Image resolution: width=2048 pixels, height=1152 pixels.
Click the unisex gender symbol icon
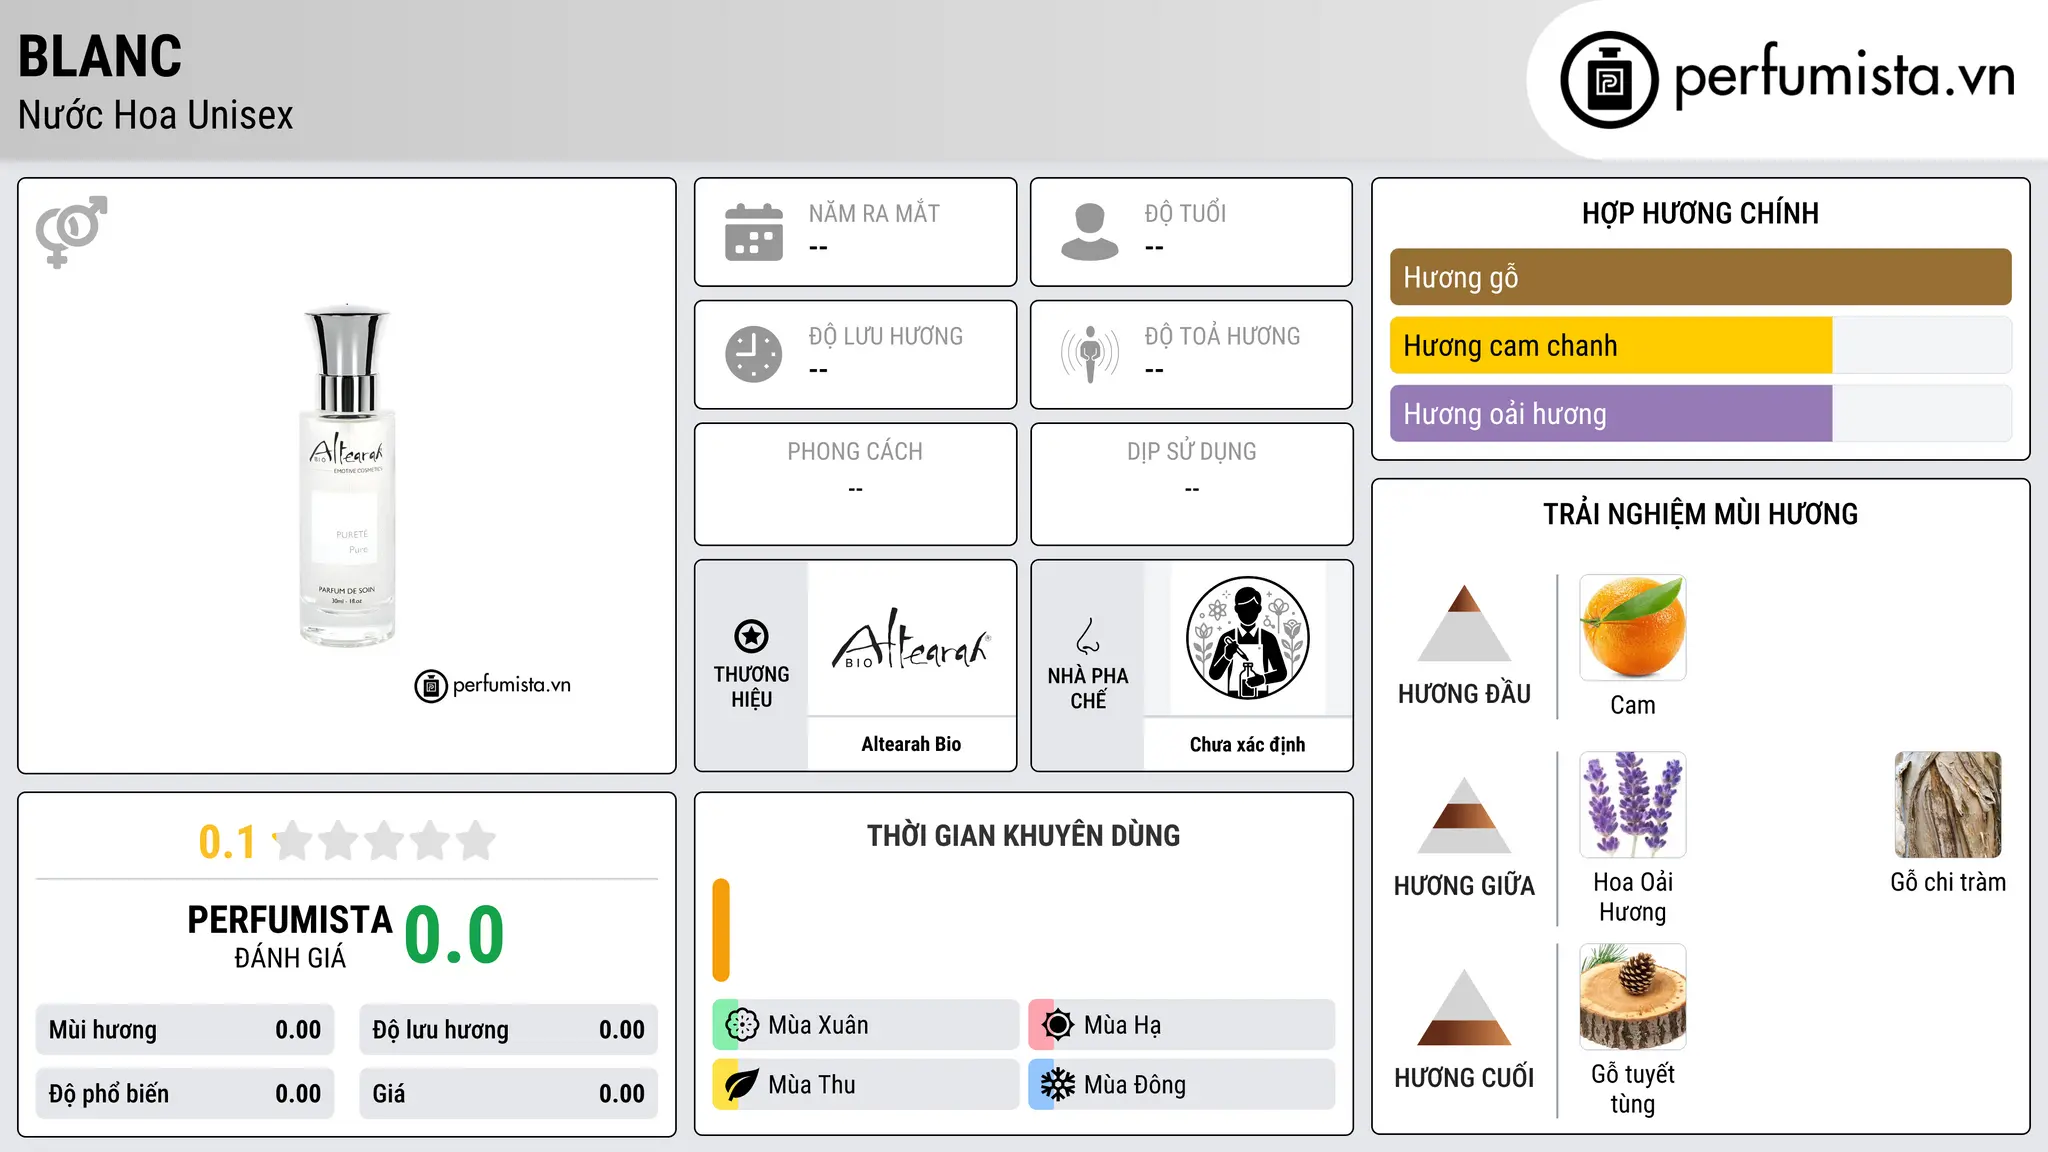pyautogui.click(x=71, y=232)
